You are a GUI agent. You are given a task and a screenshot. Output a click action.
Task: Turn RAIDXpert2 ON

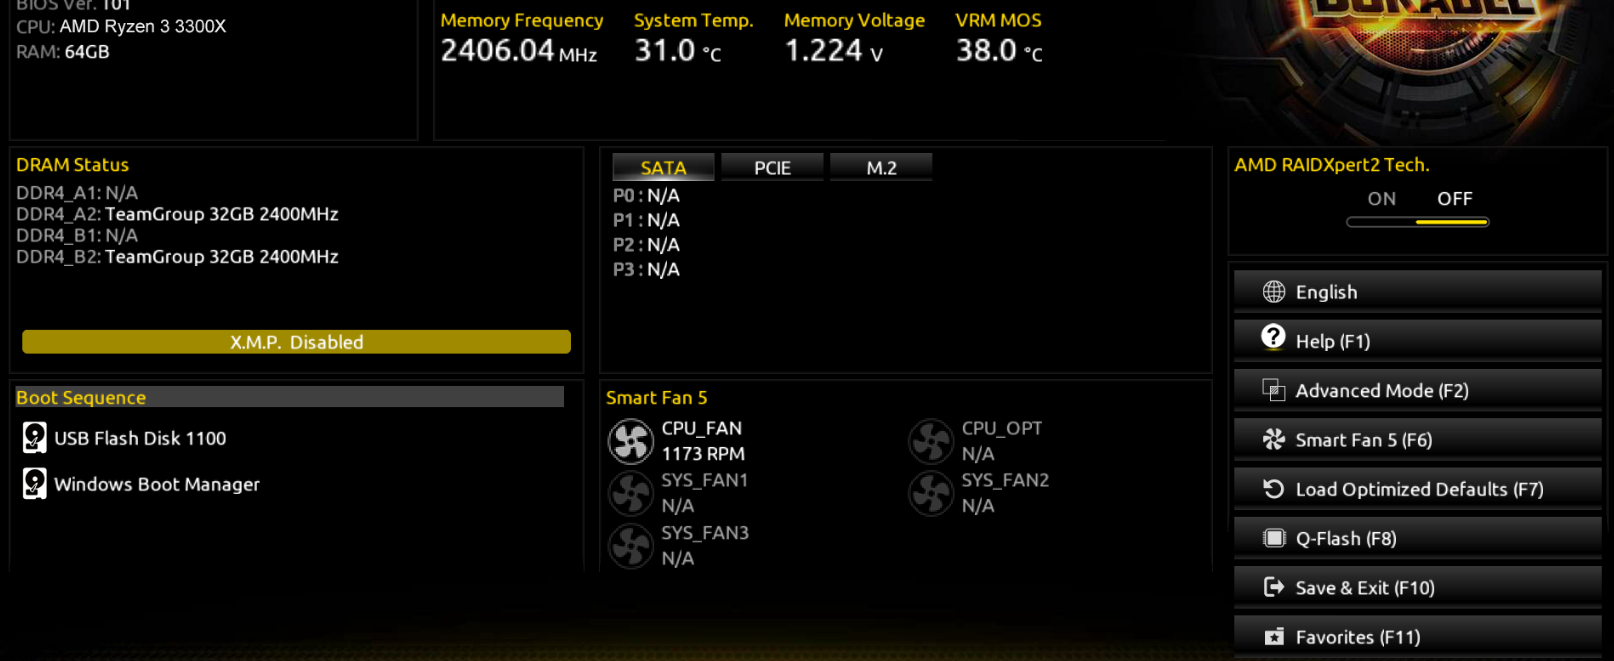tap(1381, 198)
